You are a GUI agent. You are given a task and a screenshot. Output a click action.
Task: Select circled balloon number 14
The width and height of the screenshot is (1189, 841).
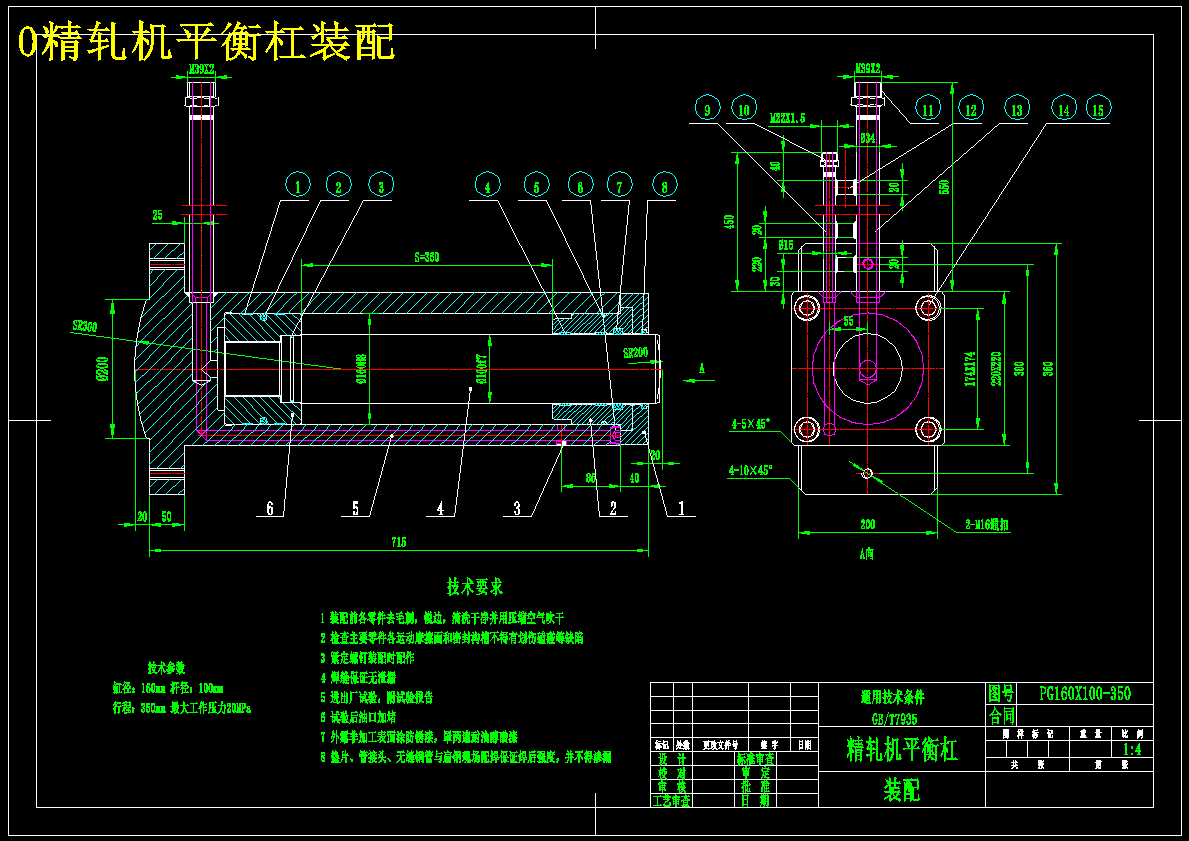[x=1064, y=108]
